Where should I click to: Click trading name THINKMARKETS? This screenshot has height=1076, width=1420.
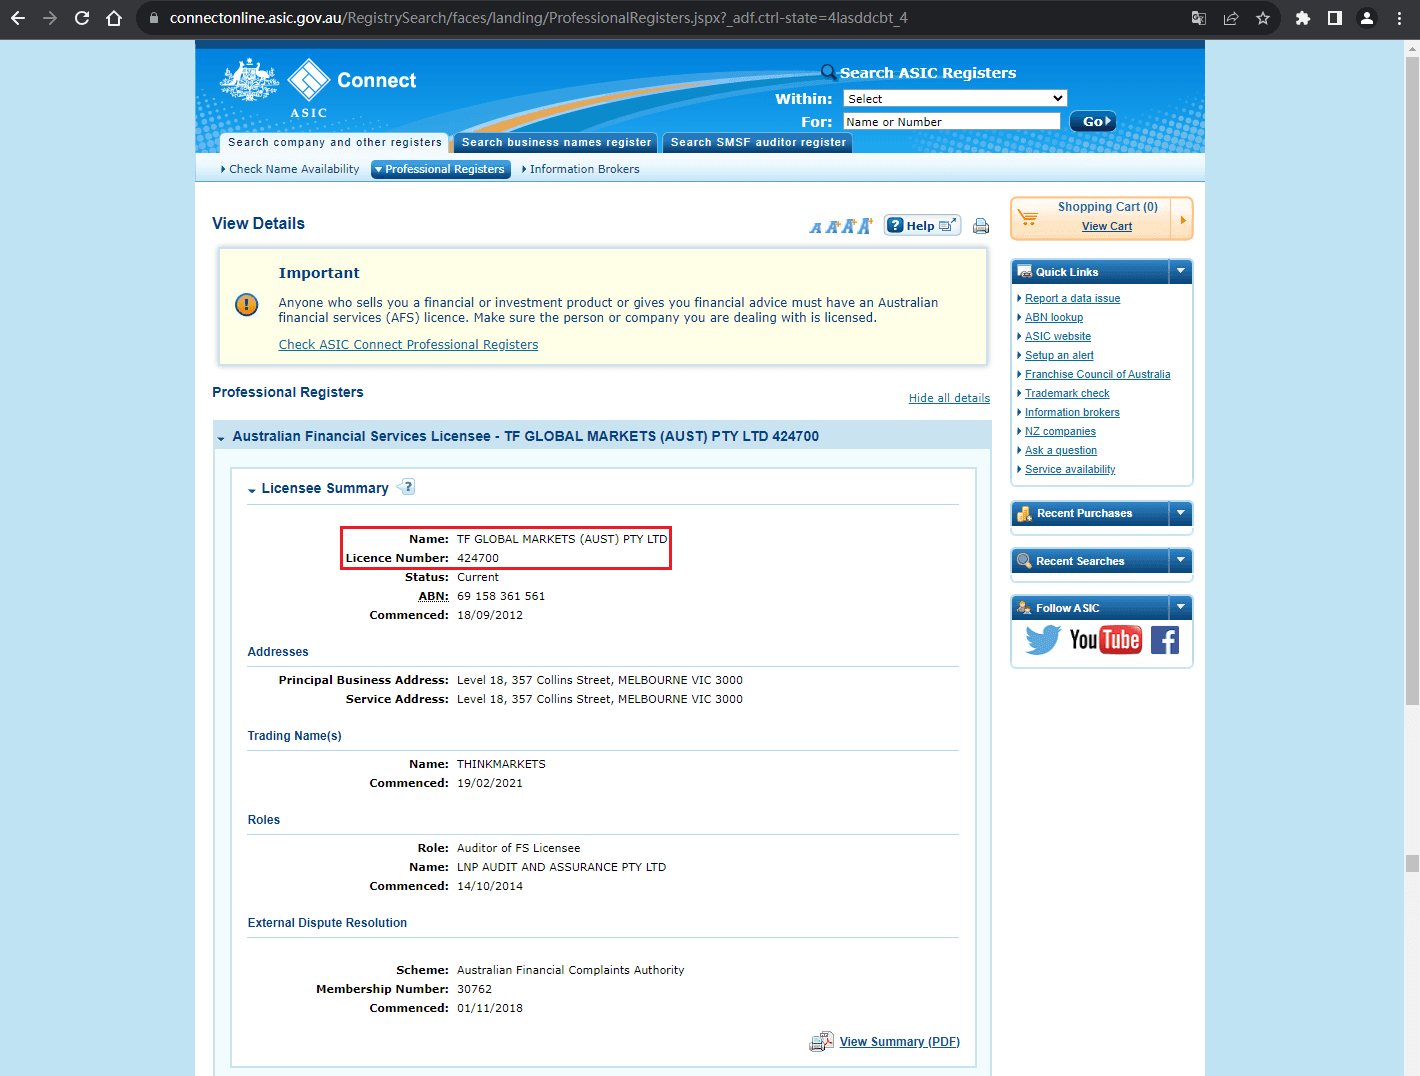(x=501, y=764)
